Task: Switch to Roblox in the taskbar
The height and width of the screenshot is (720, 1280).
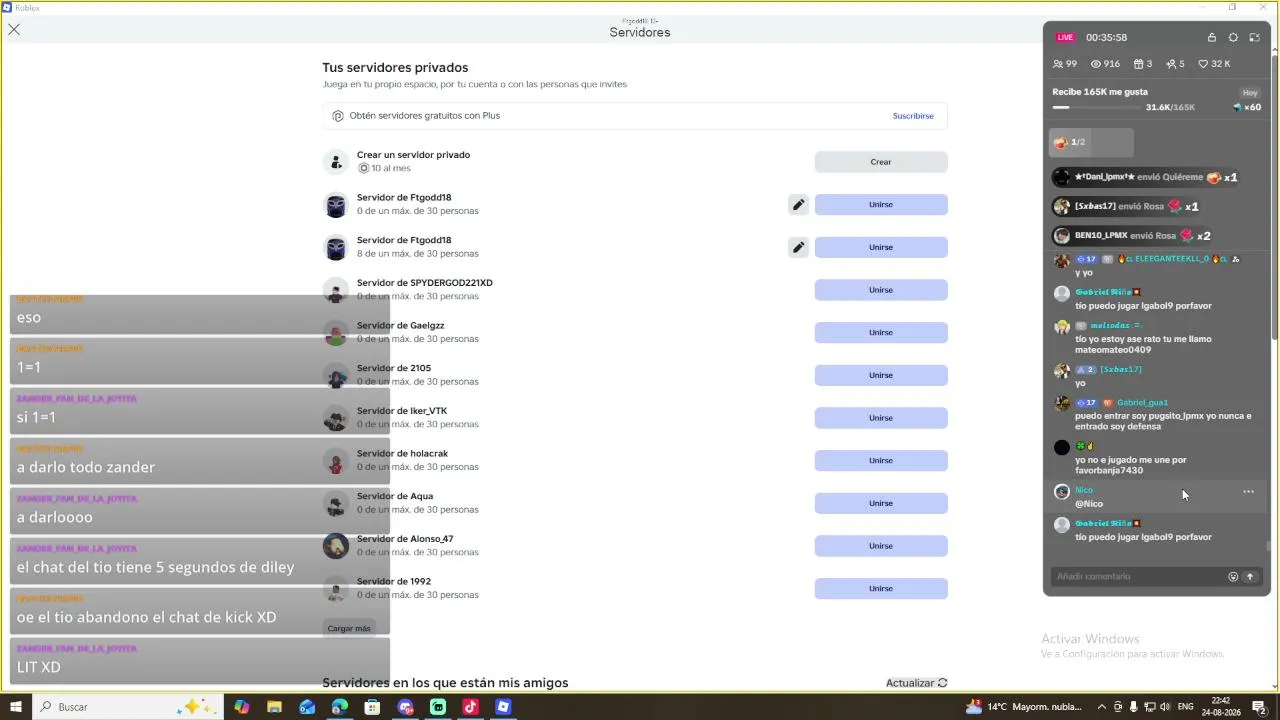Action: 503,707
